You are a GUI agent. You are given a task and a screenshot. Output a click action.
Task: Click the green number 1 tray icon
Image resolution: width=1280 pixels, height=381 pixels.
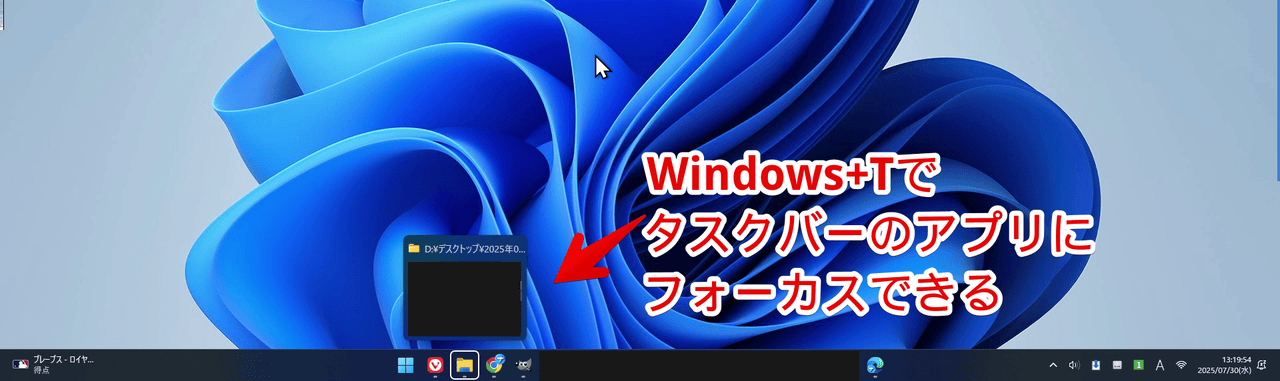tap(1138, 365)
